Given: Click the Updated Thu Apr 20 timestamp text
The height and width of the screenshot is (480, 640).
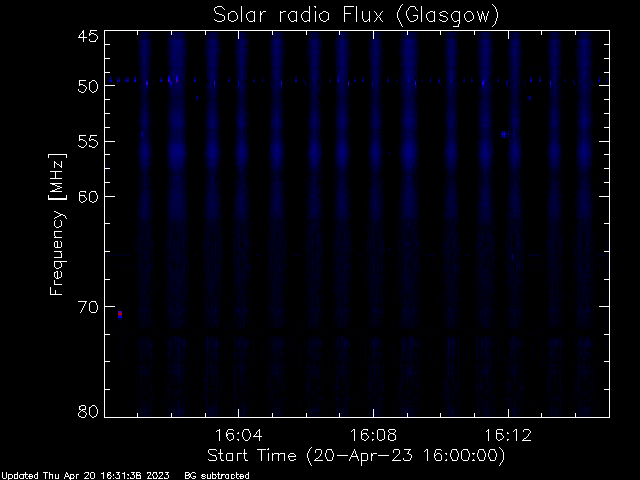Looking at the screenshot, I should pyautogui.click(x=85, y=476).
